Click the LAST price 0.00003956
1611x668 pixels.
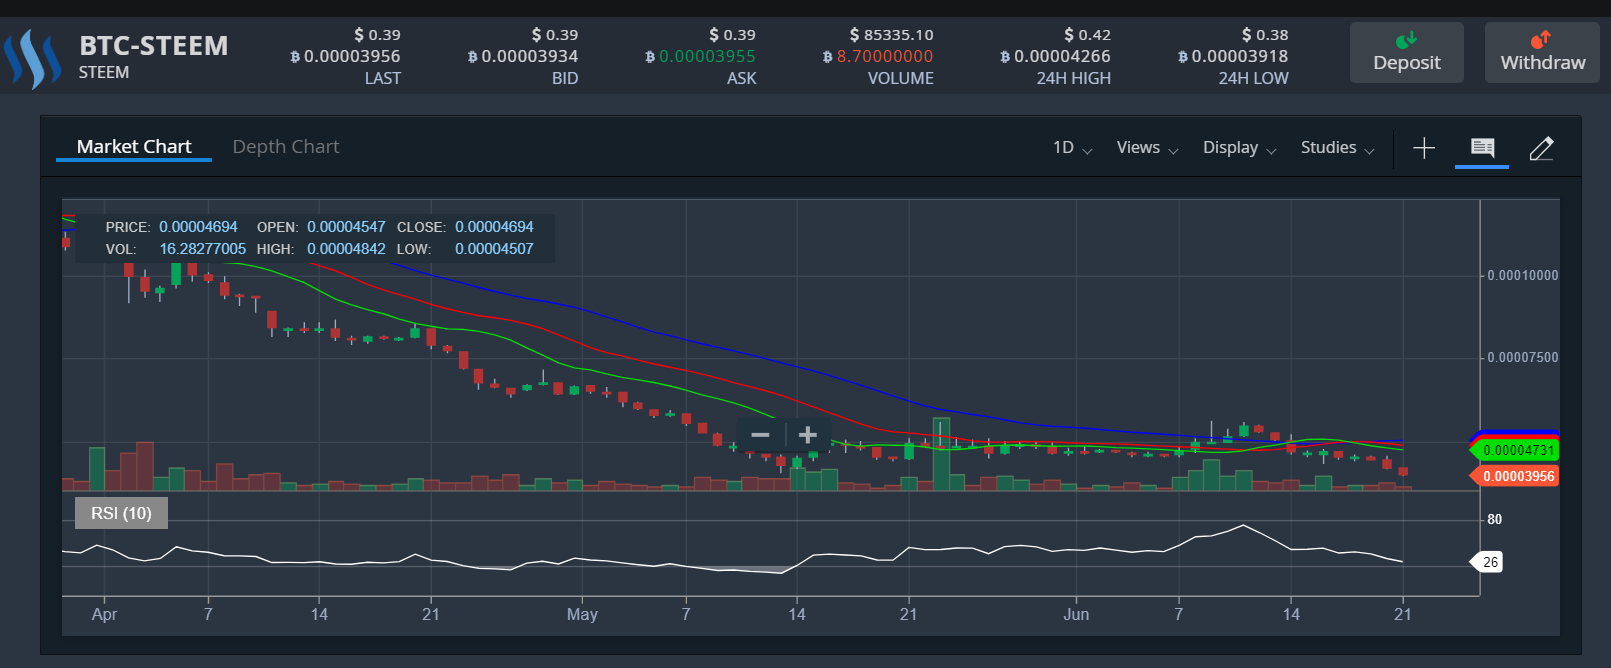pos(345,57)
